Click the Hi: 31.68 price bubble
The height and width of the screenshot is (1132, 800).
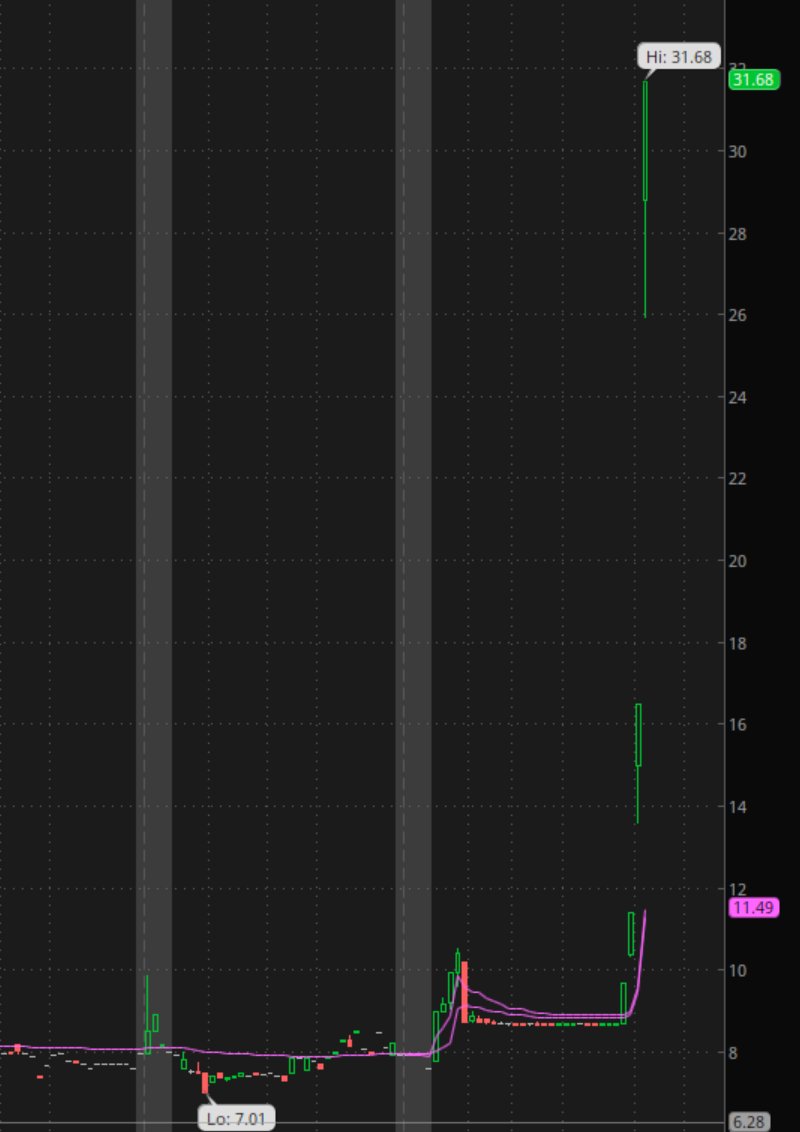[x=679, y=56]
